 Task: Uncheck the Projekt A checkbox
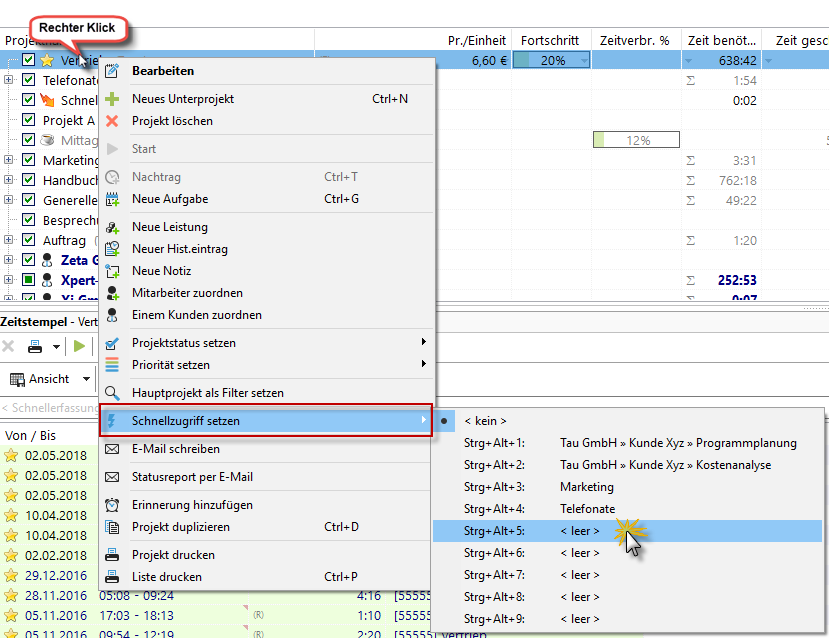click(29, 120)
